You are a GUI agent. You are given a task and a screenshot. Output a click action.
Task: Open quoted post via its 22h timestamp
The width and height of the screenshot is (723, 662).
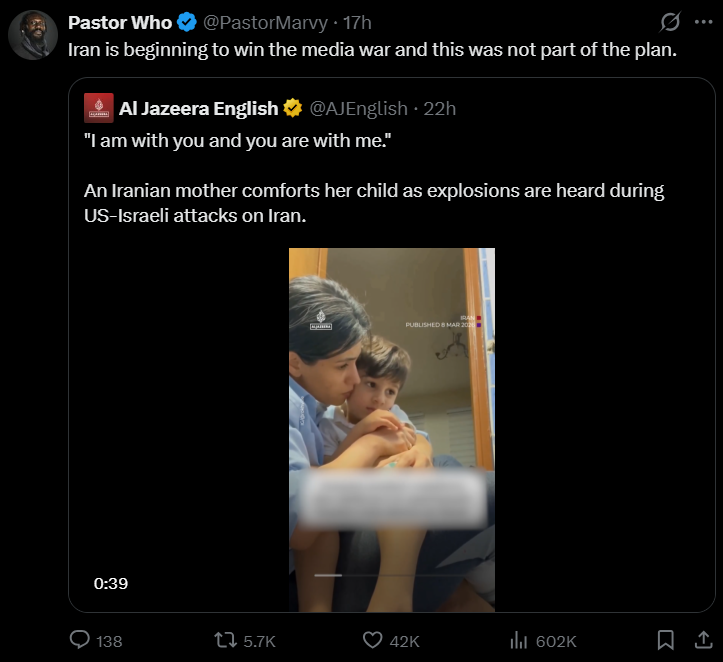pyautogui.click(x=440, y=108)
